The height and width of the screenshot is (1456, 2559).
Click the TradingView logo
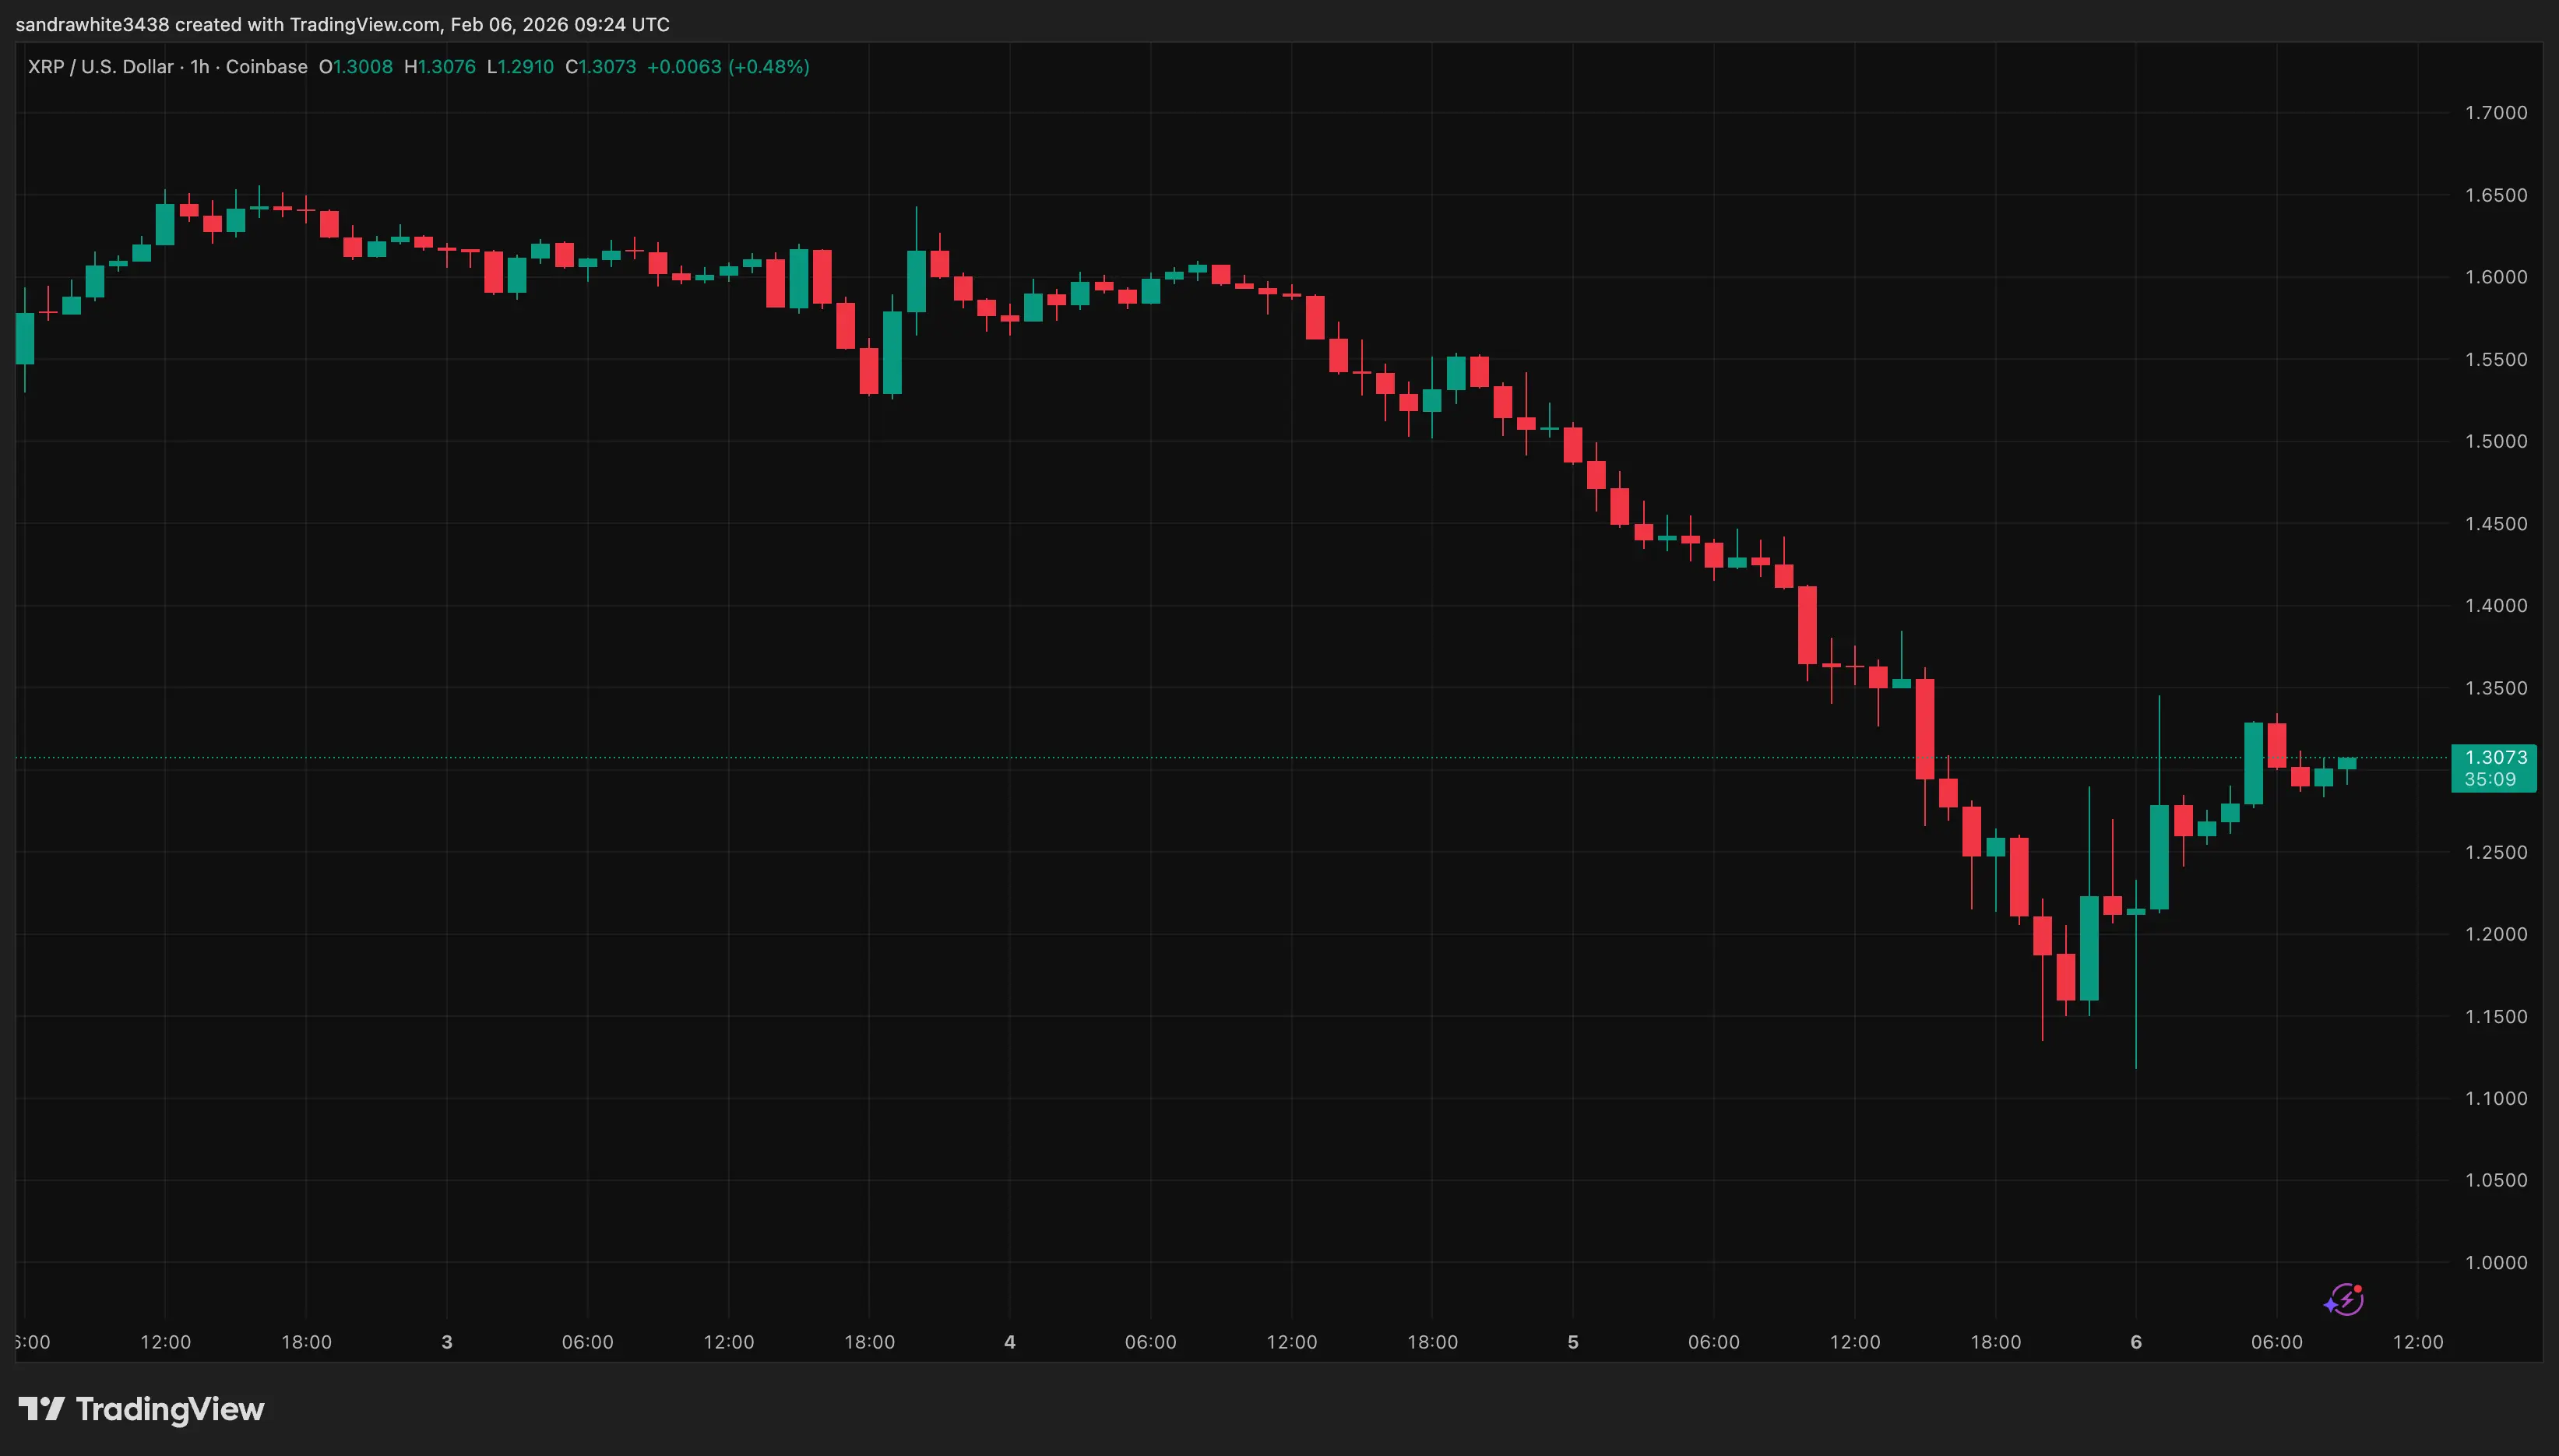(x=140, y=1410)
